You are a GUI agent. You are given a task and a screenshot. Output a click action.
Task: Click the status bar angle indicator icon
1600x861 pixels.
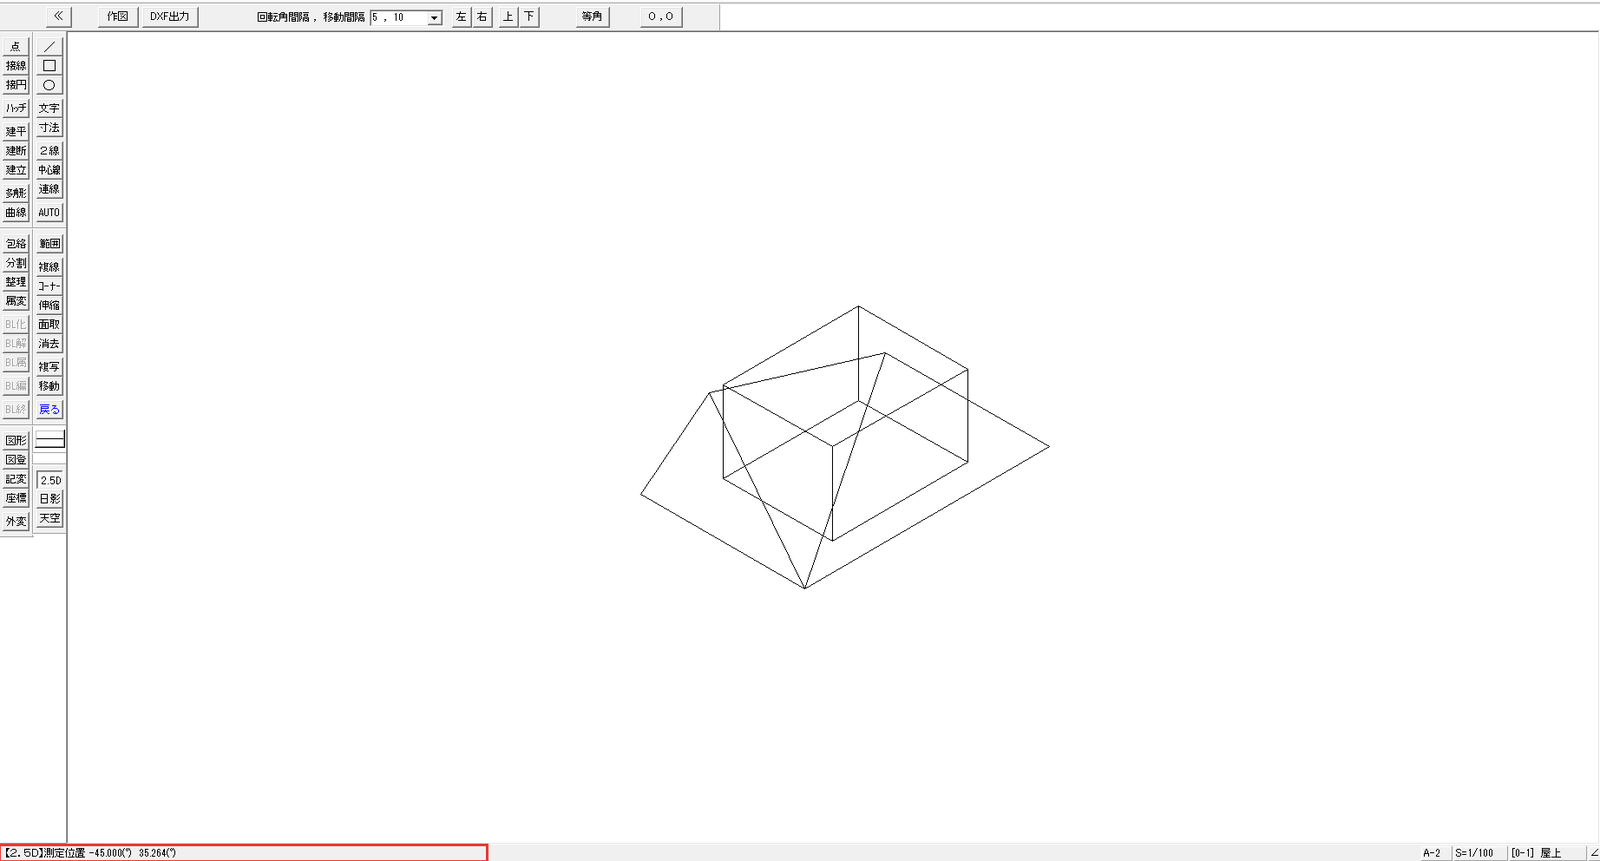coord(1594,853)
